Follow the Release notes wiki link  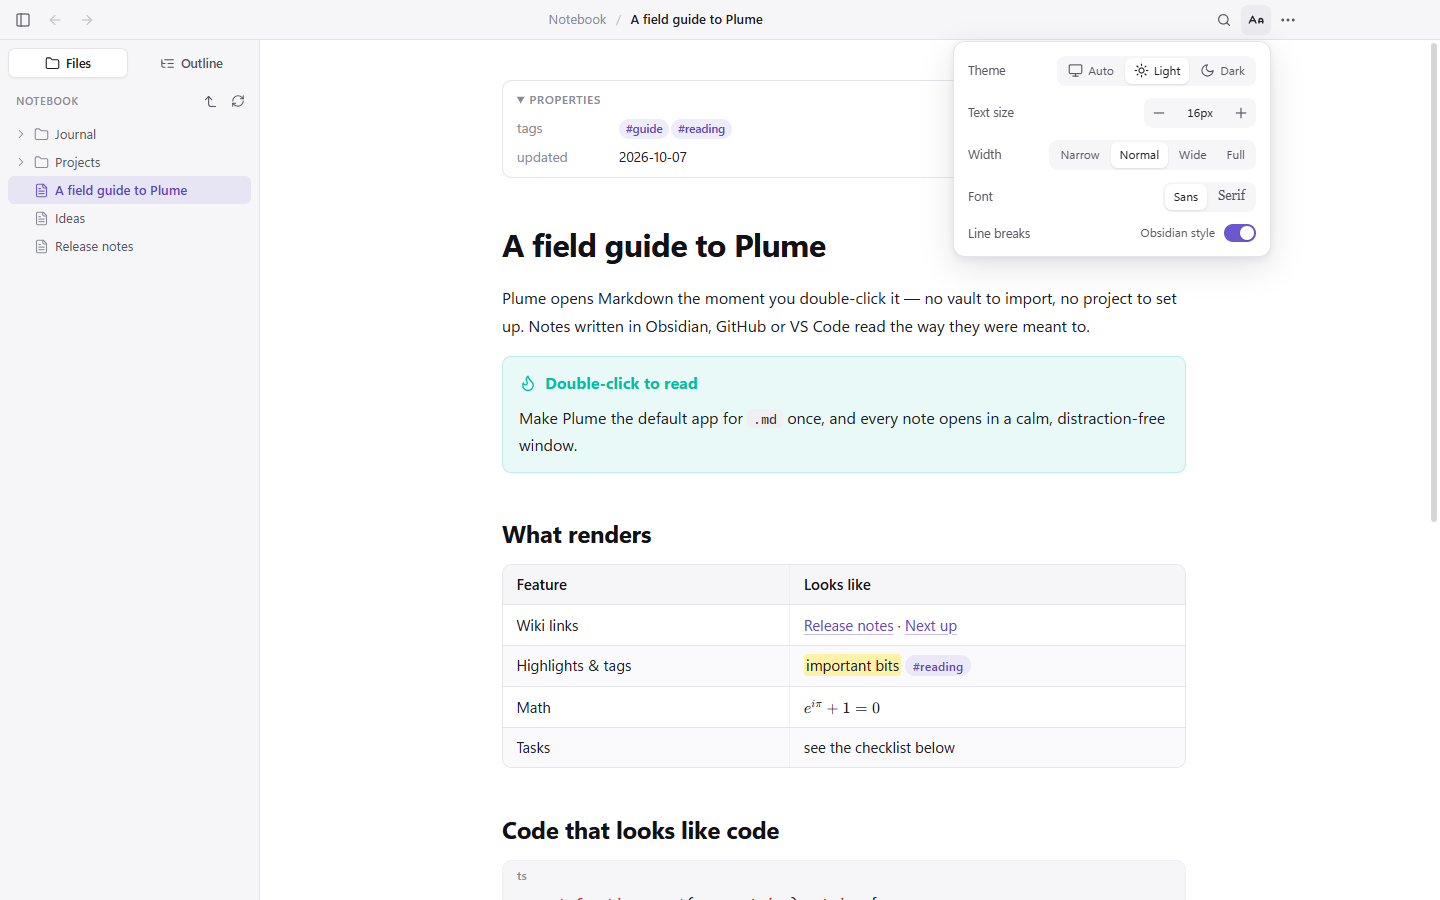849,626
